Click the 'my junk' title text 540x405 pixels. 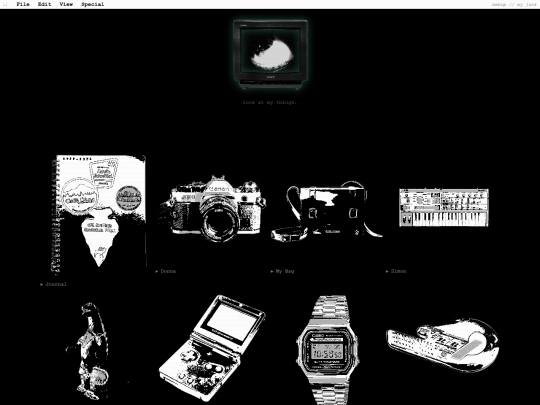click(x=527, y=4)
